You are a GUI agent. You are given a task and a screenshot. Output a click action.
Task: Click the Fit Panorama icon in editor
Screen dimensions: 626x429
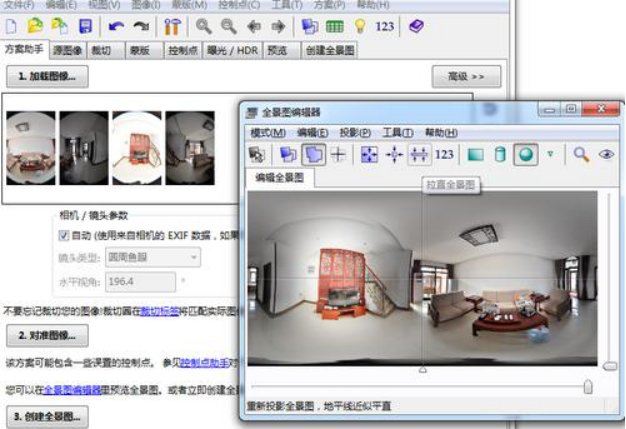pyautogui.click(x=369, y=154)
